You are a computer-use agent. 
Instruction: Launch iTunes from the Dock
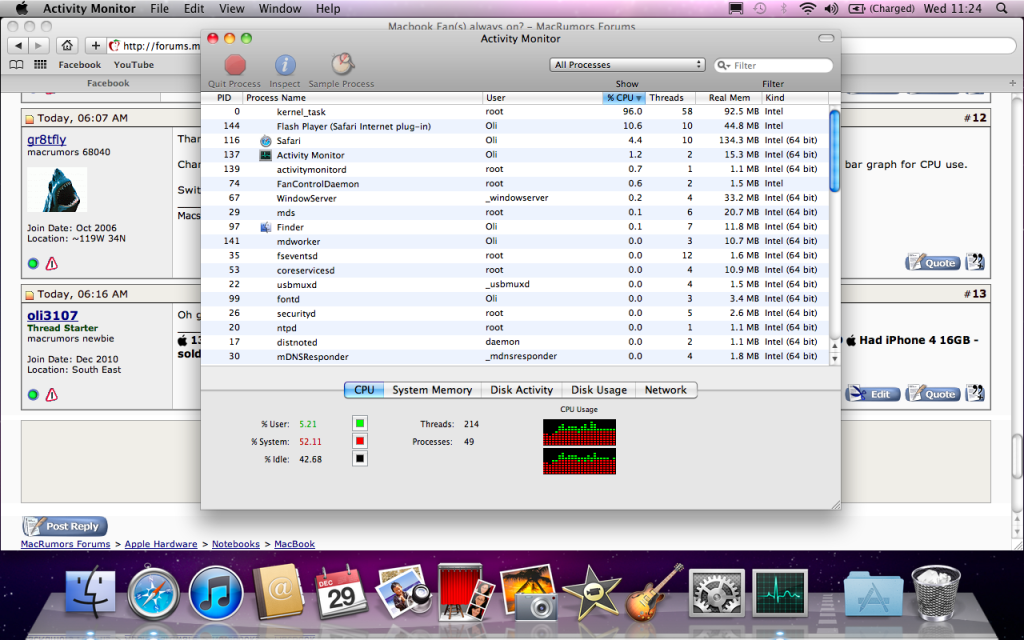coord(216,593)
